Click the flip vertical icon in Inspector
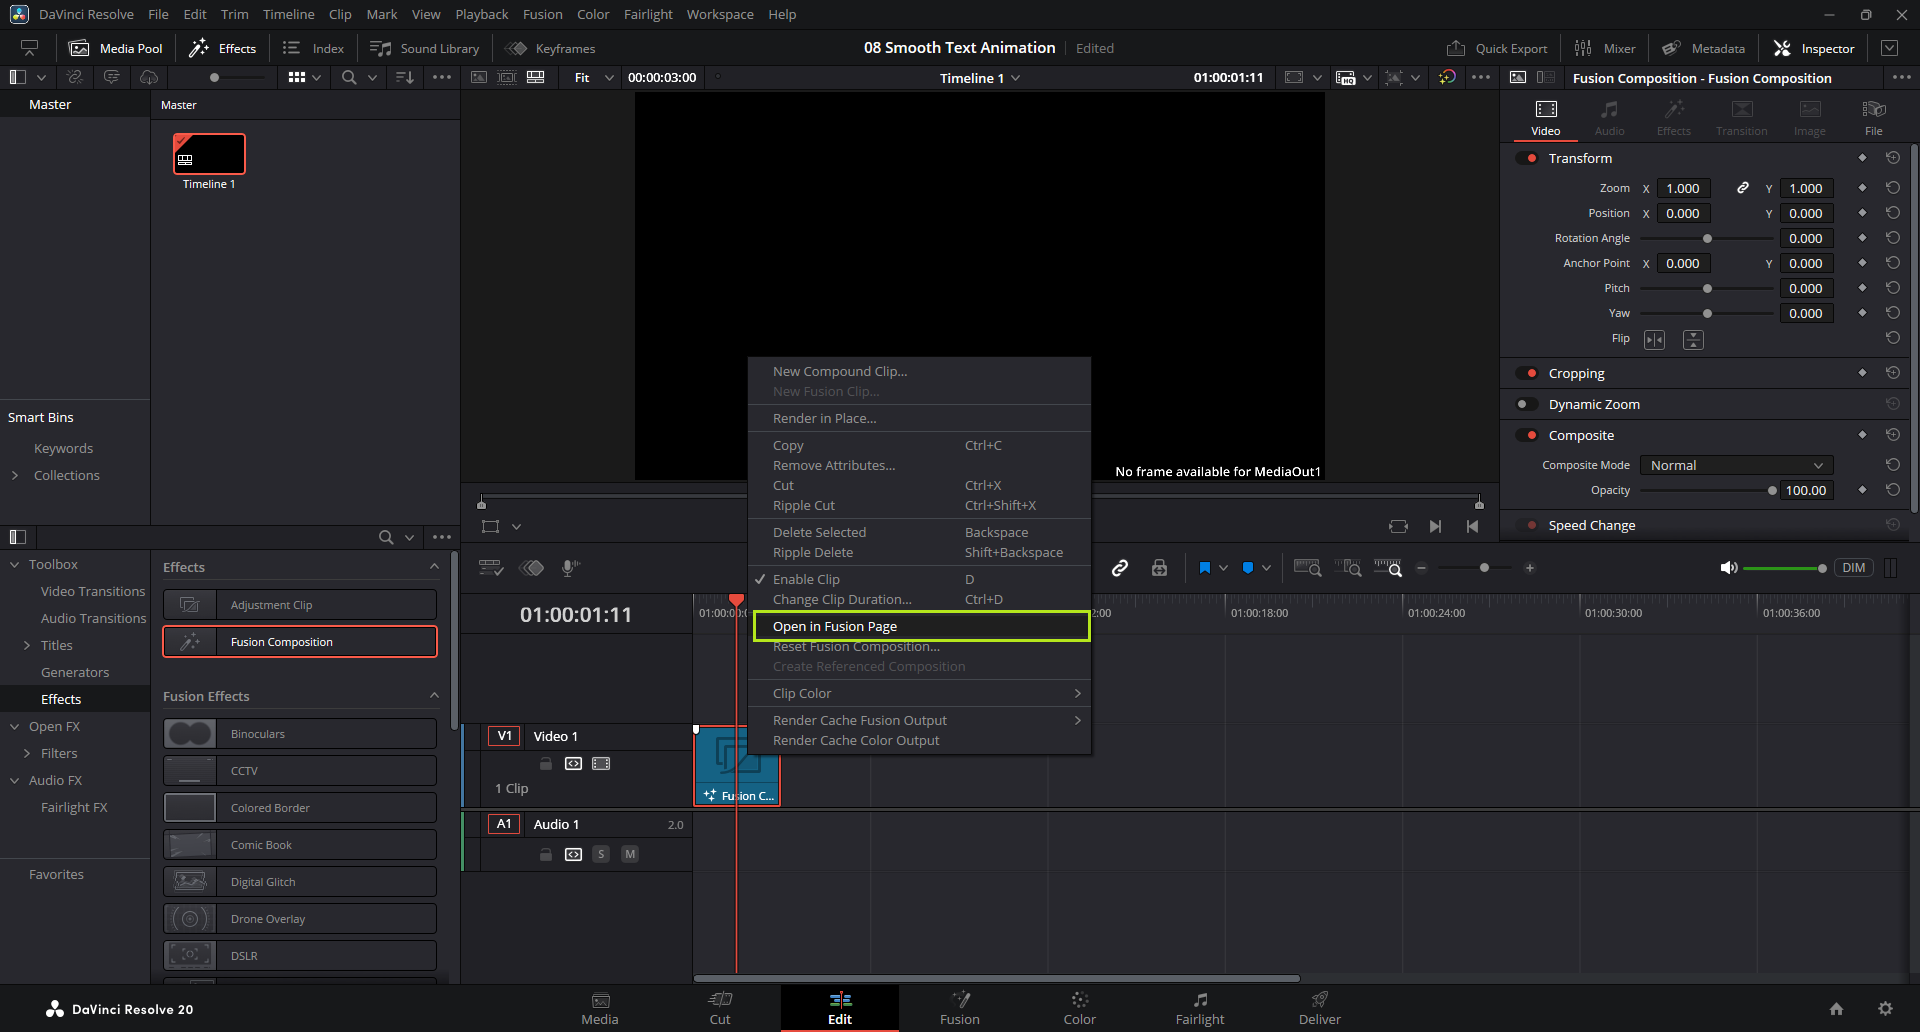The image size is (1920, 1032). (1693, 340)
